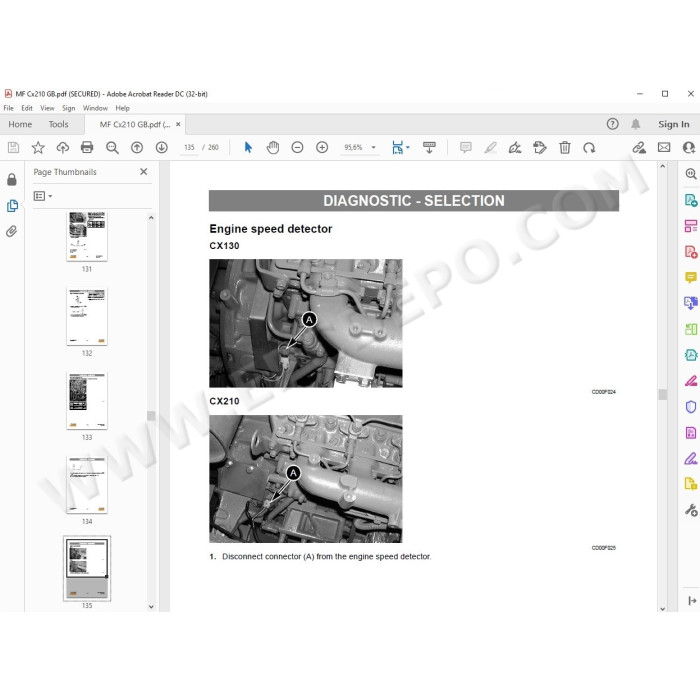Choose the arrow selection tool
This screenshot has width=700, height=700.
click(248, 147)
